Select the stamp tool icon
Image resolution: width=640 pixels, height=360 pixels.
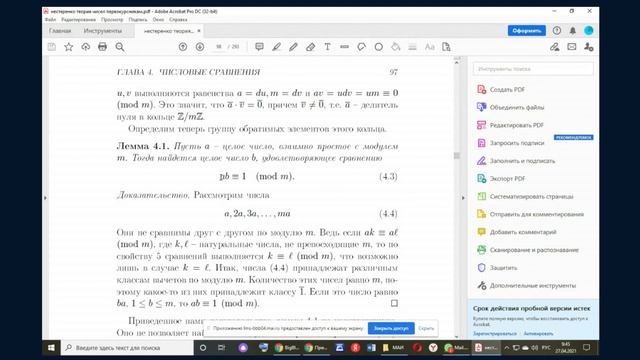362,47
